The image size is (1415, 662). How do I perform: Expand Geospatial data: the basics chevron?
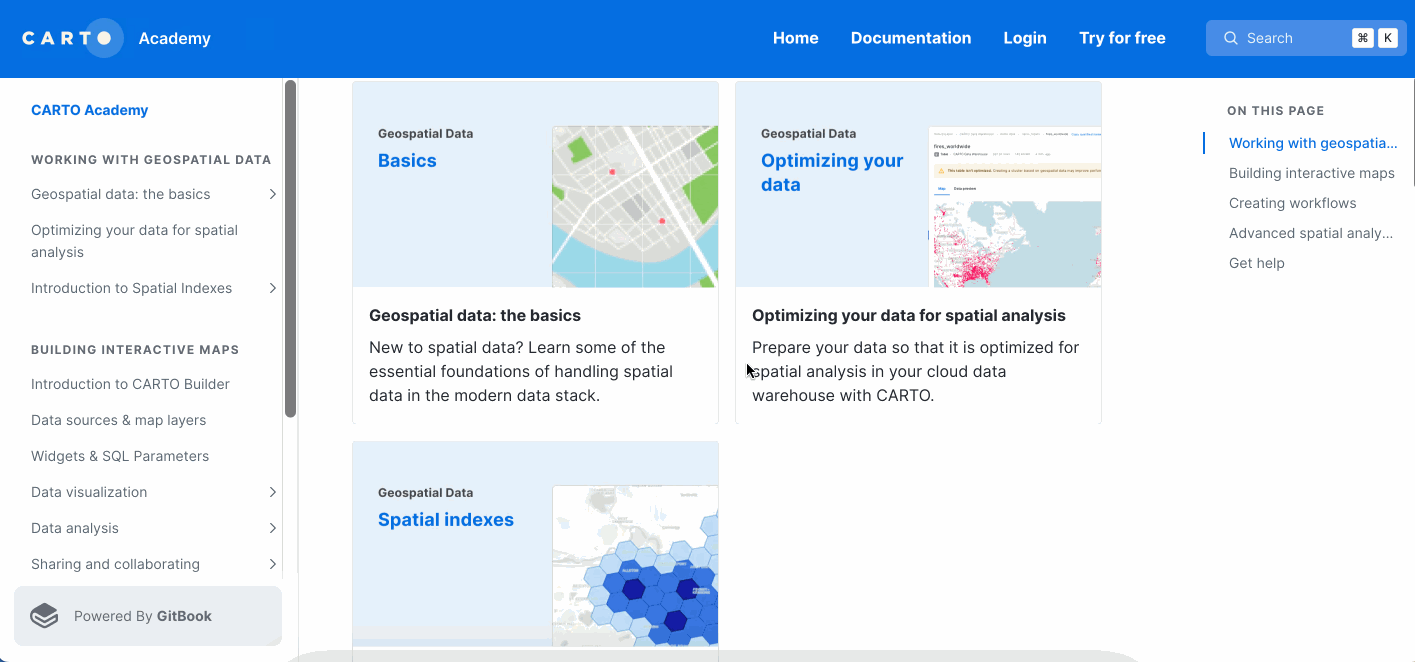pyautogui.click(x=272, y=194)
